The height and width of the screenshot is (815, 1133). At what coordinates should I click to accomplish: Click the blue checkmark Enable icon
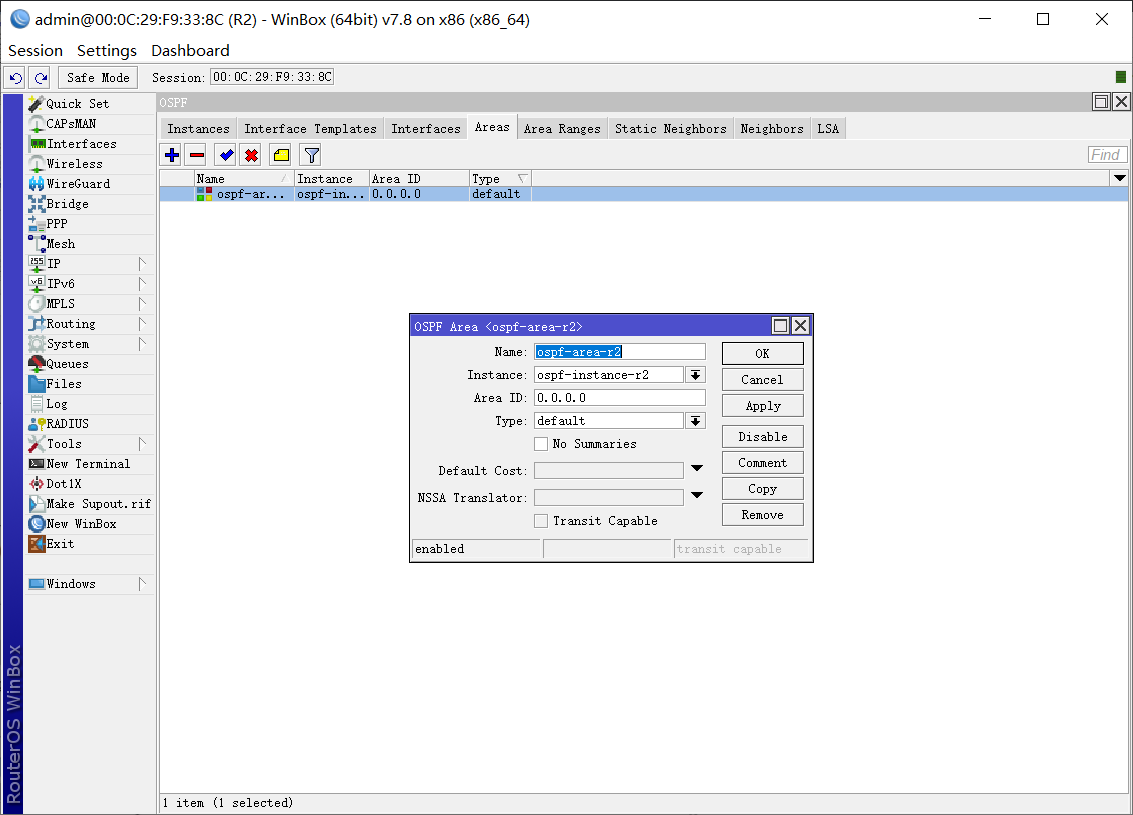coord(226,155)
